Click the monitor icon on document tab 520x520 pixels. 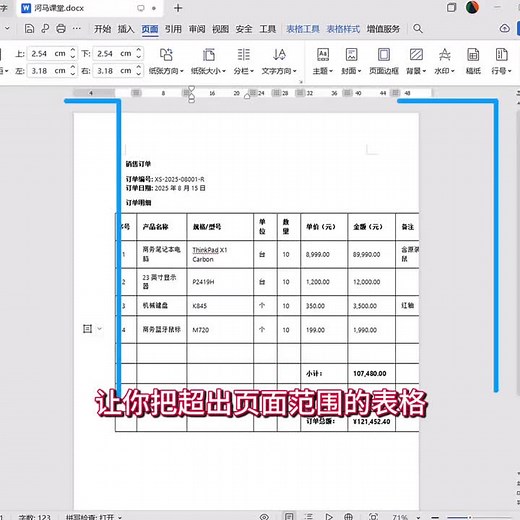click(x=141, y=8)
